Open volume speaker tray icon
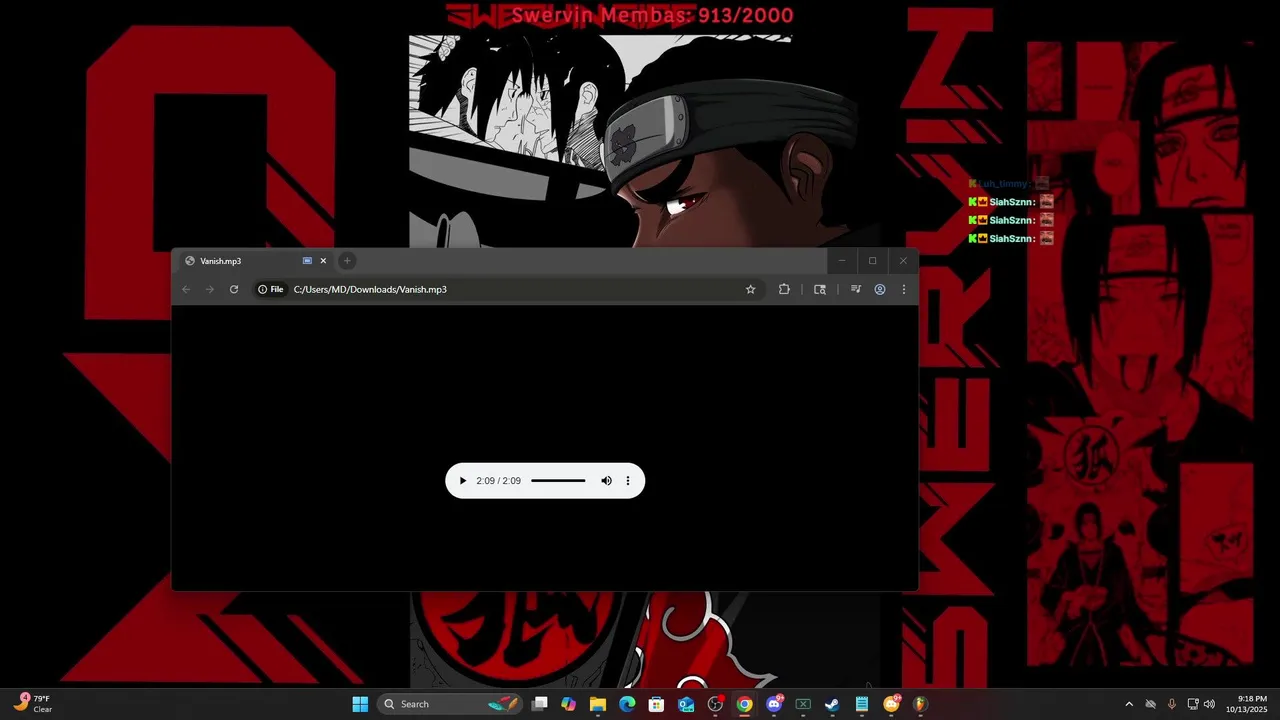The height and width of the screenshot is (720, 1280). click(1209, 704)
